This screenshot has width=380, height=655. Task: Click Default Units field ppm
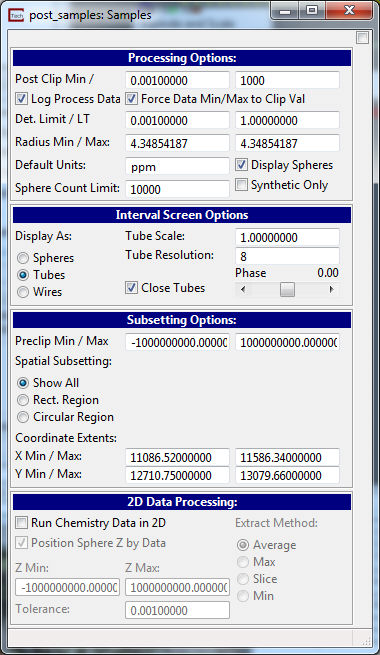177,166
